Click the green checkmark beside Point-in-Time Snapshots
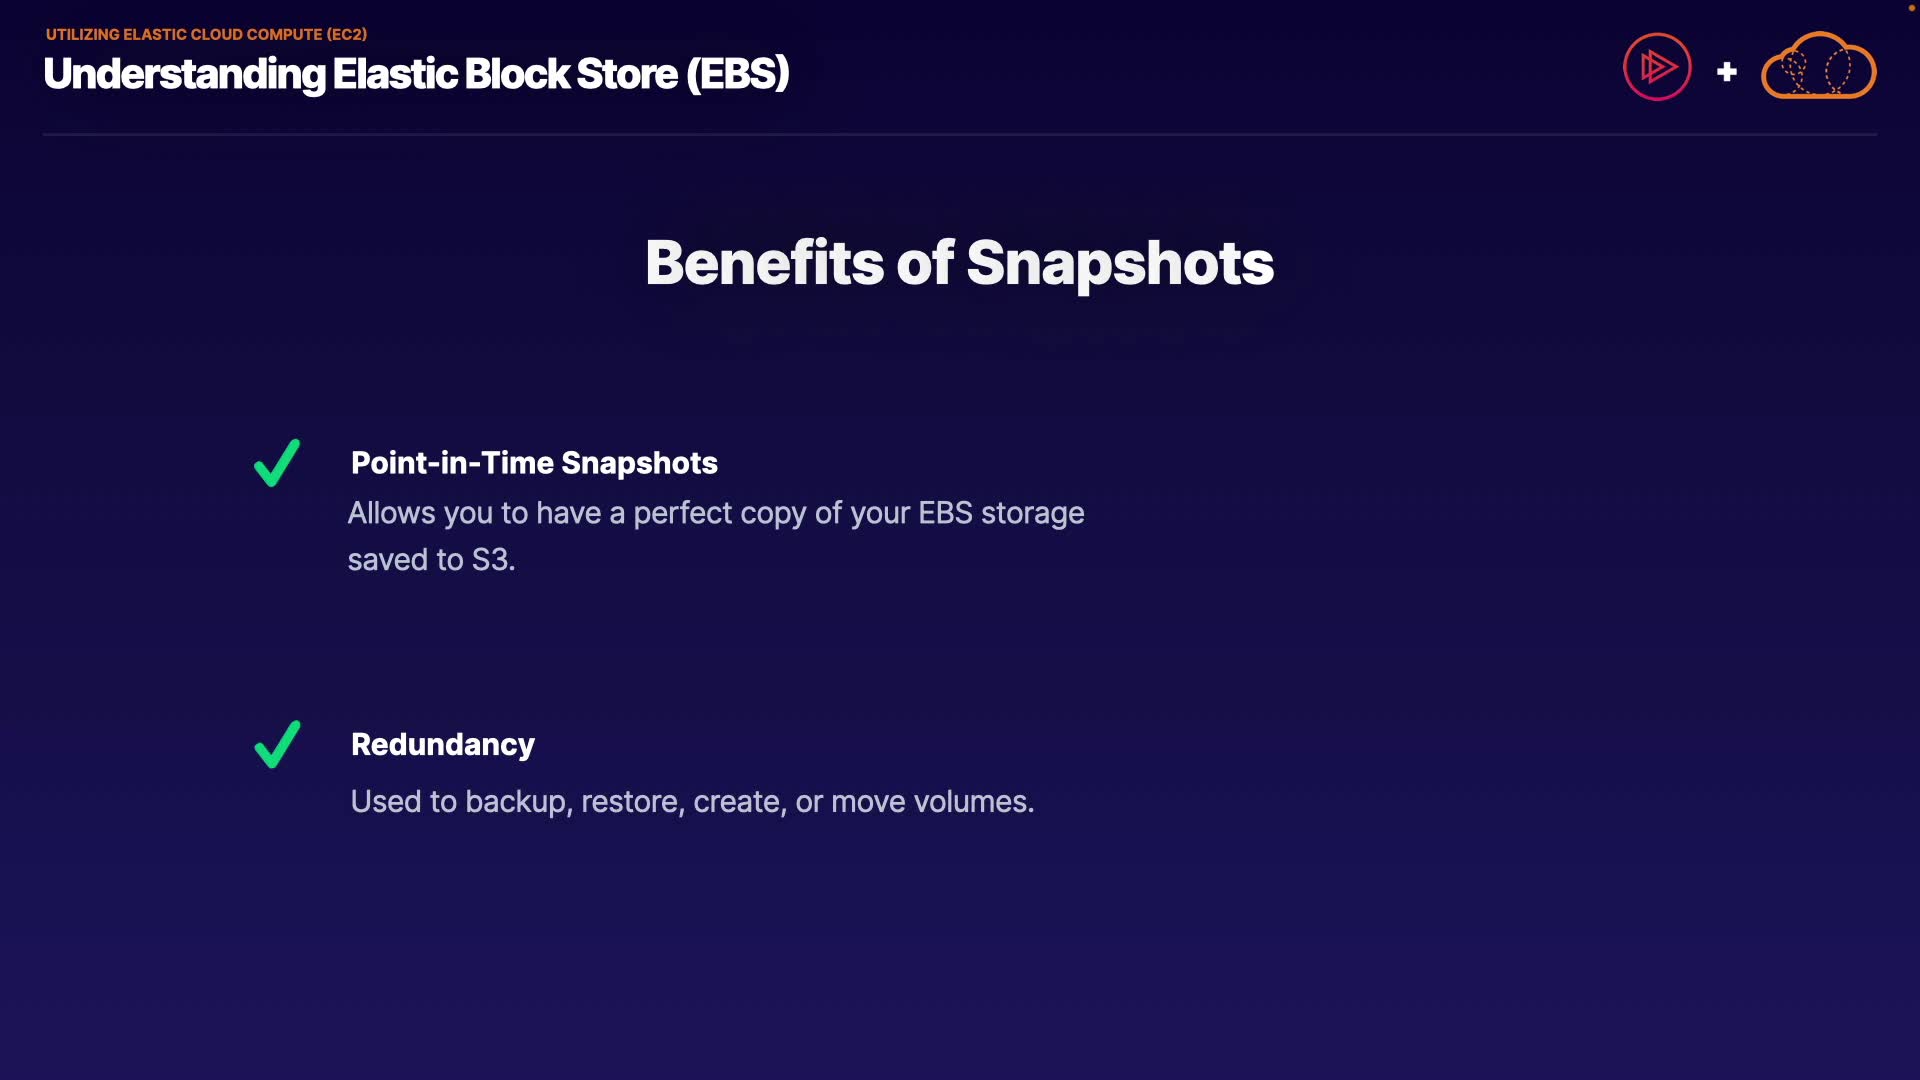The width and height of the screenshot is (1920, 1080). tap(277, 463)
